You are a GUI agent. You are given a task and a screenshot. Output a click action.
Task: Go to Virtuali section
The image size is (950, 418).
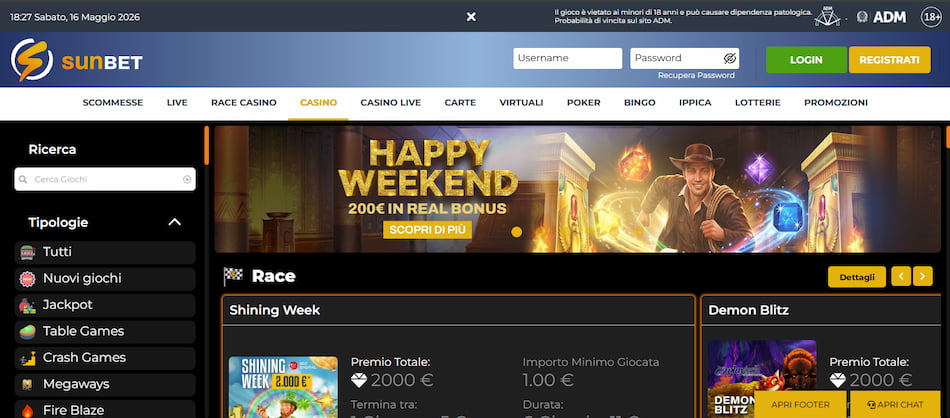click(x=521, y=103)
